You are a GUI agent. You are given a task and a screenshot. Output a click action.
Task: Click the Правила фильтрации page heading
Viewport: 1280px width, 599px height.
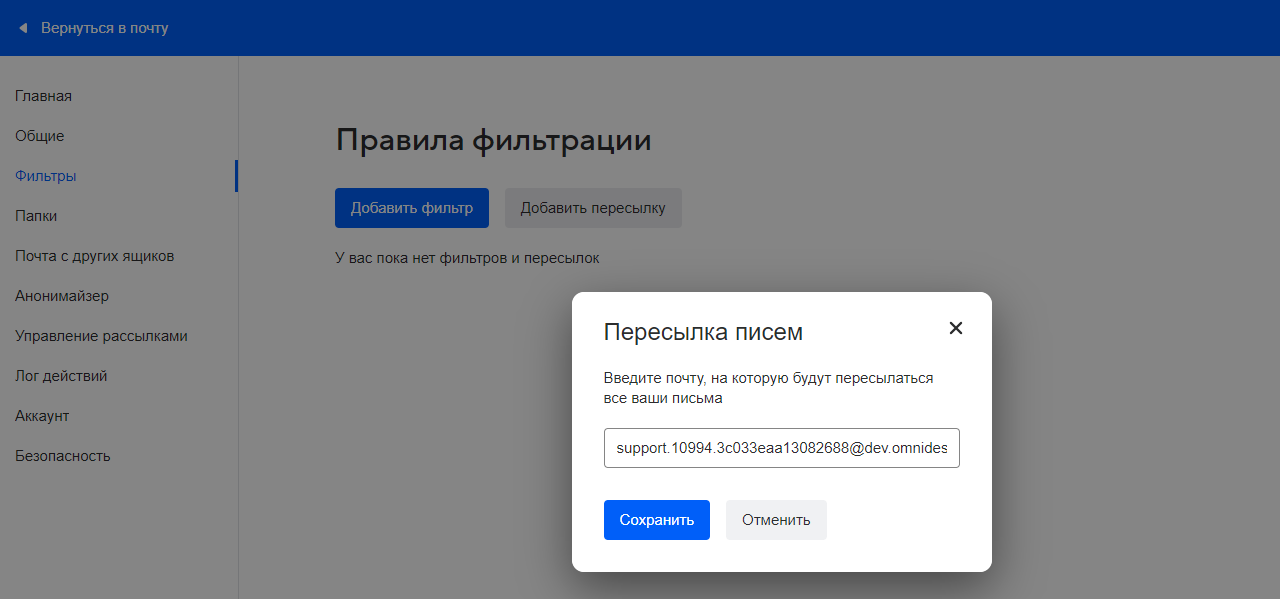(x=494, y=140)
